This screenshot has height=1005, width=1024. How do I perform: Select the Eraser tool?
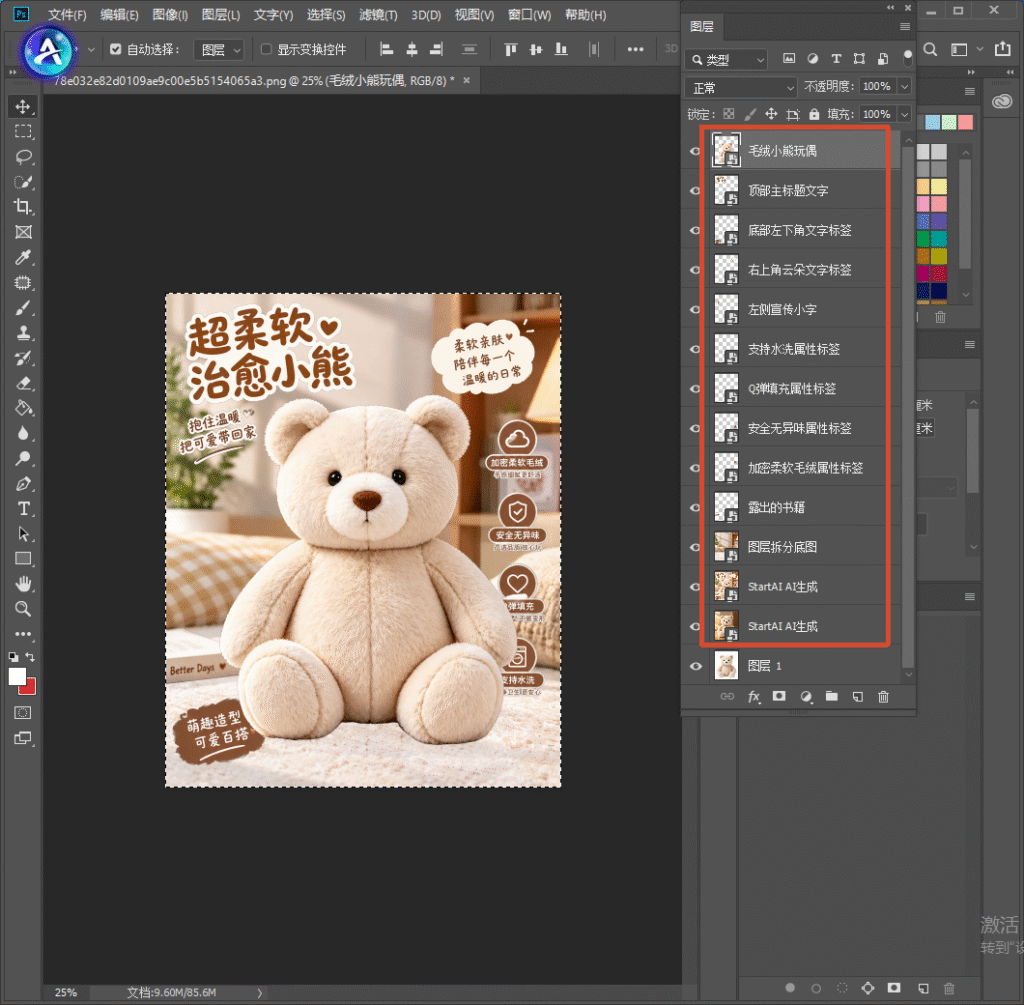click(x=23, y=383)
